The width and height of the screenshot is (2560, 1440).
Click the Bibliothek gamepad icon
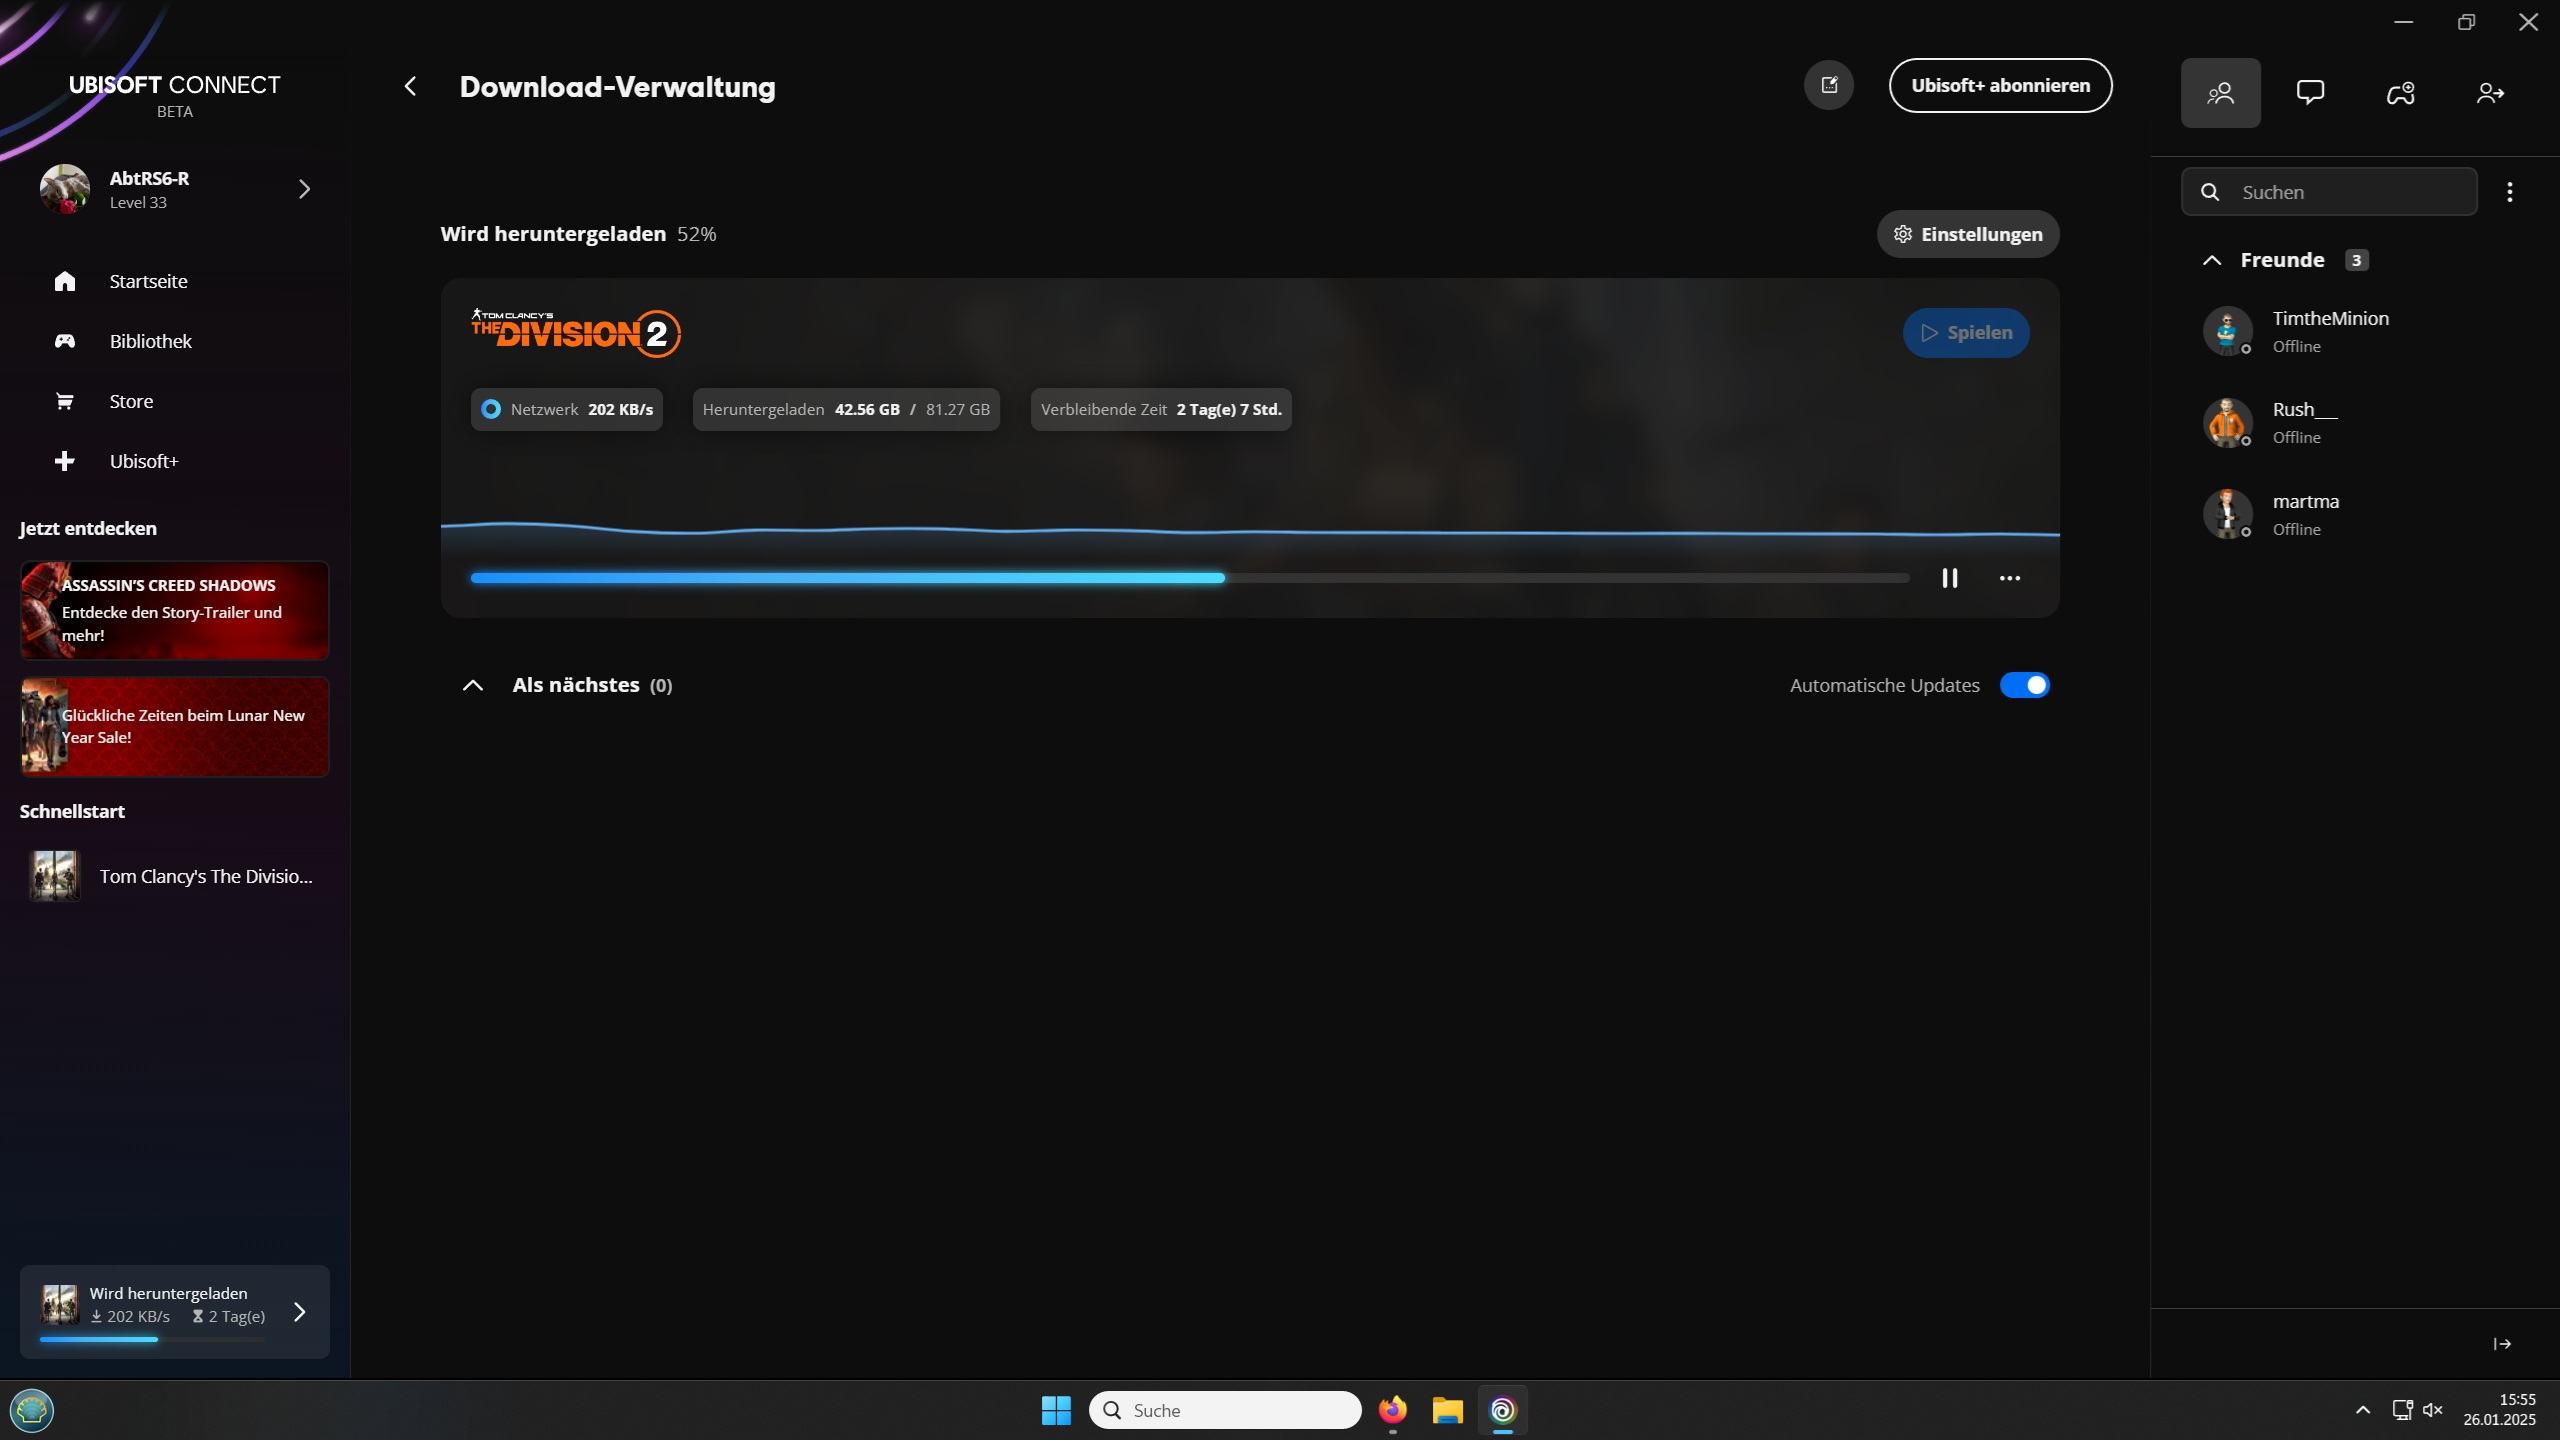click(x=64, y=341)
